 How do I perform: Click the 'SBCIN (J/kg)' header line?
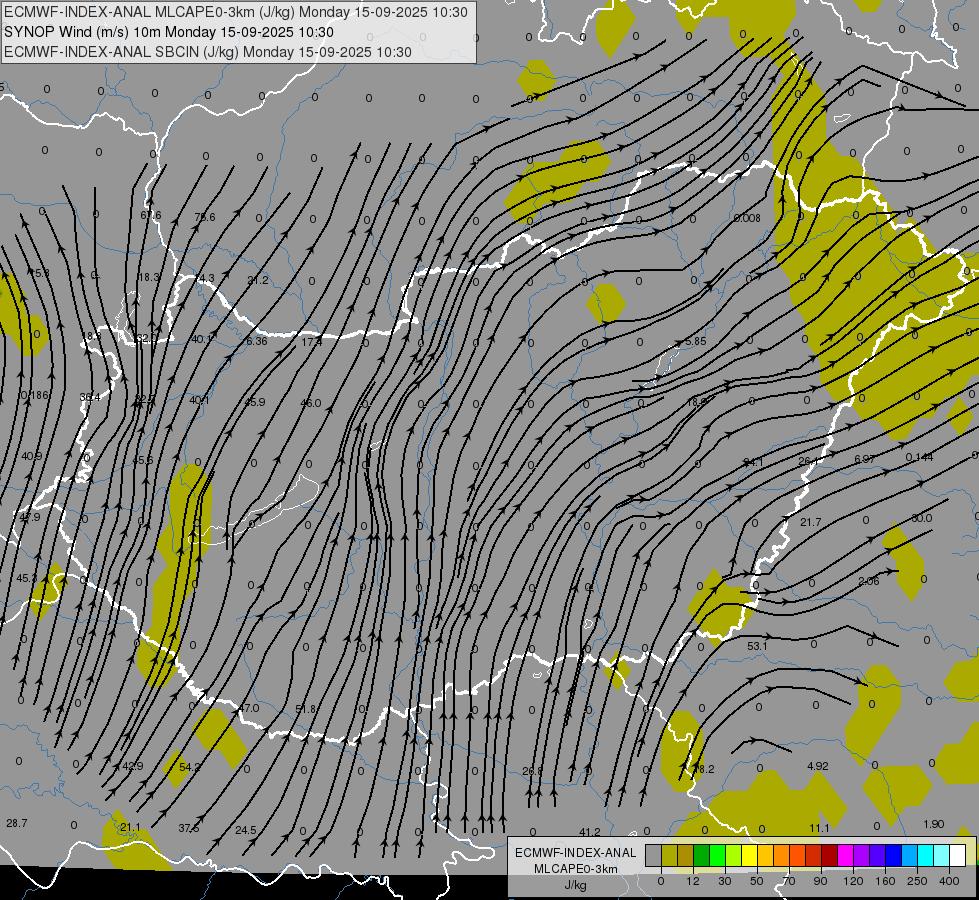point(208,52)
